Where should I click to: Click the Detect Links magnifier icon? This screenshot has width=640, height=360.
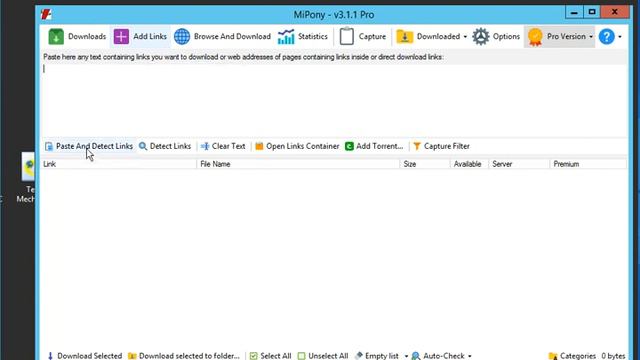click(x=143, y=146)
